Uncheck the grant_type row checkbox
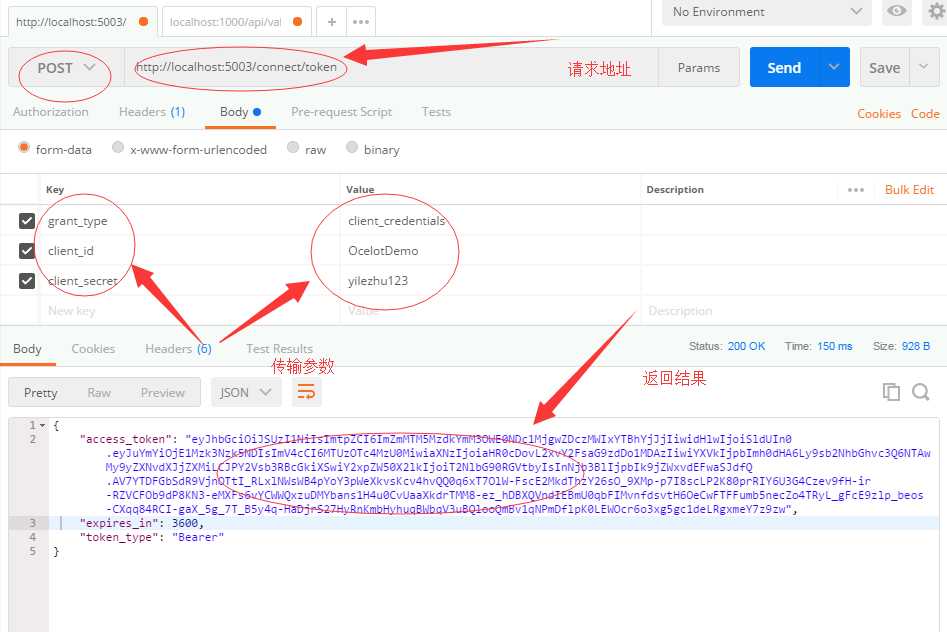The height and width of the screenshot is (632, 947). 27,221
